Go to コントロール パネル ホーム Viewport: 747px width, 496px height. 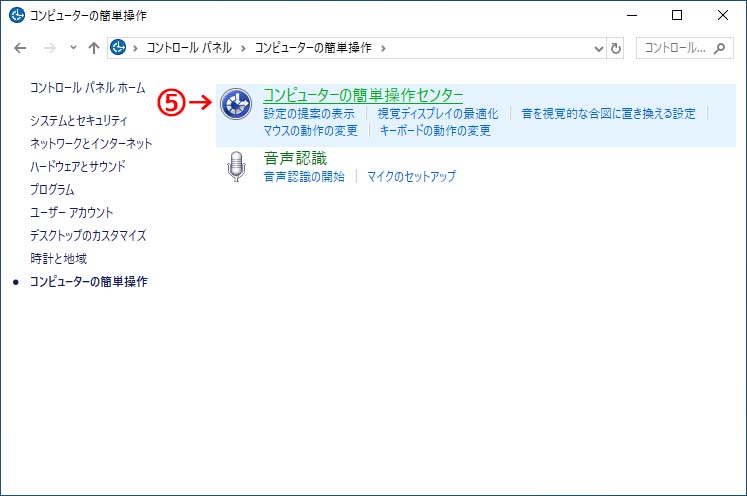coord(87,88)
